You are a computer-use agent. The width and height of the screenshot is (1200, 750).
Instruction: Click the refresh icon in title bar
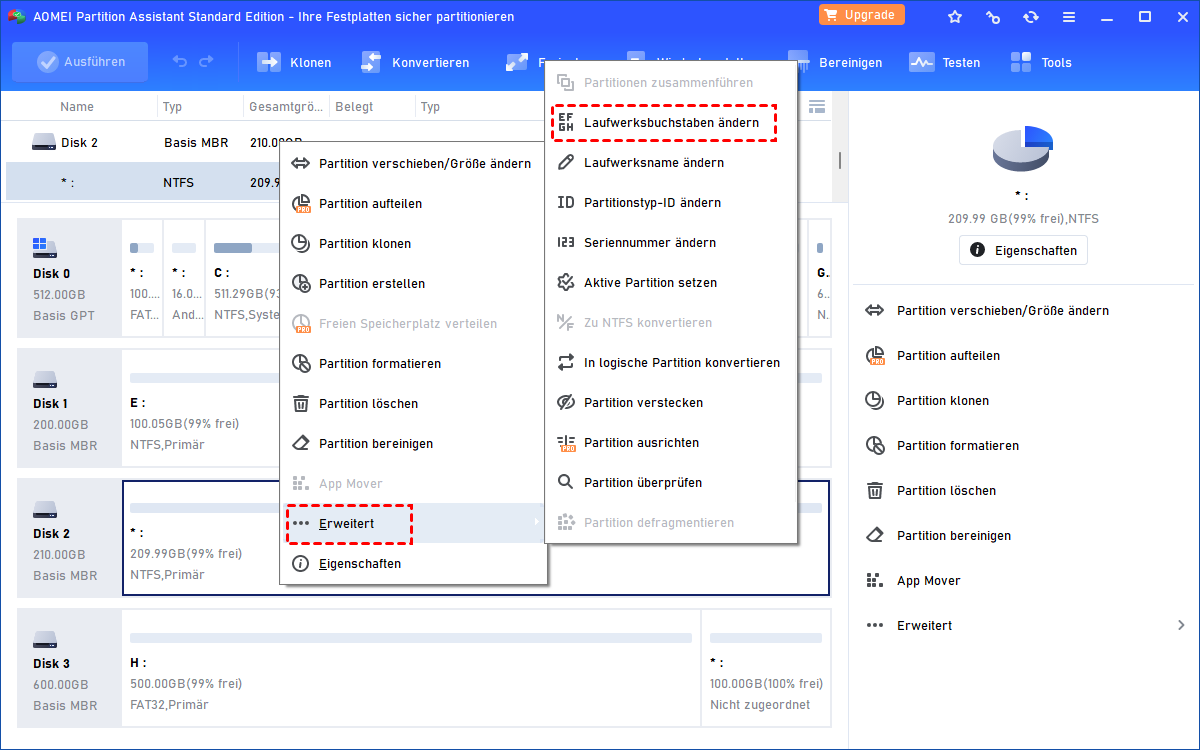[x=1031, y=17]
